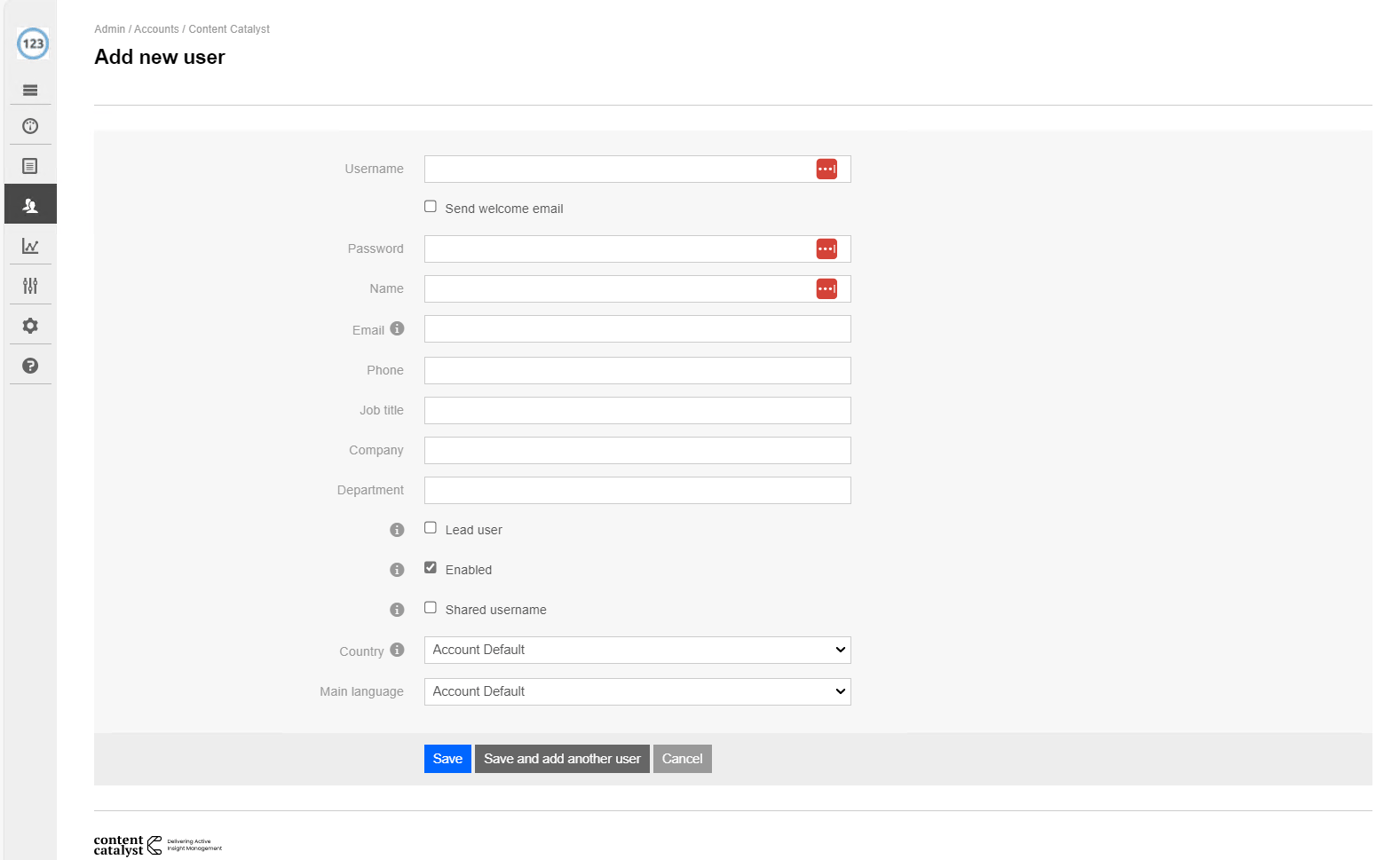The height and width of the screenshot is (860, 1376).
Task: Open the Main language dropdown
Action: [x=637, y=691]
